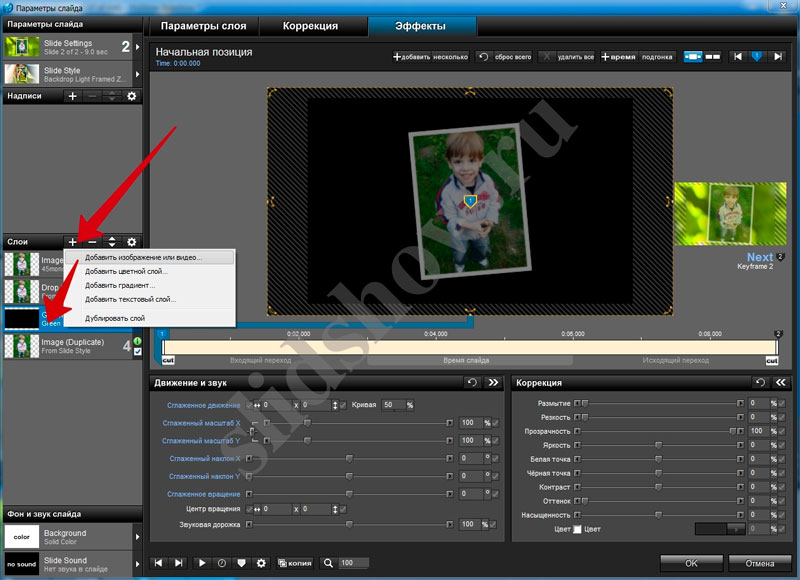Select Image (Duplicate) layer thumbnail
The width and height of the screenshot is (800, 580).
click(x=22, y=346)
